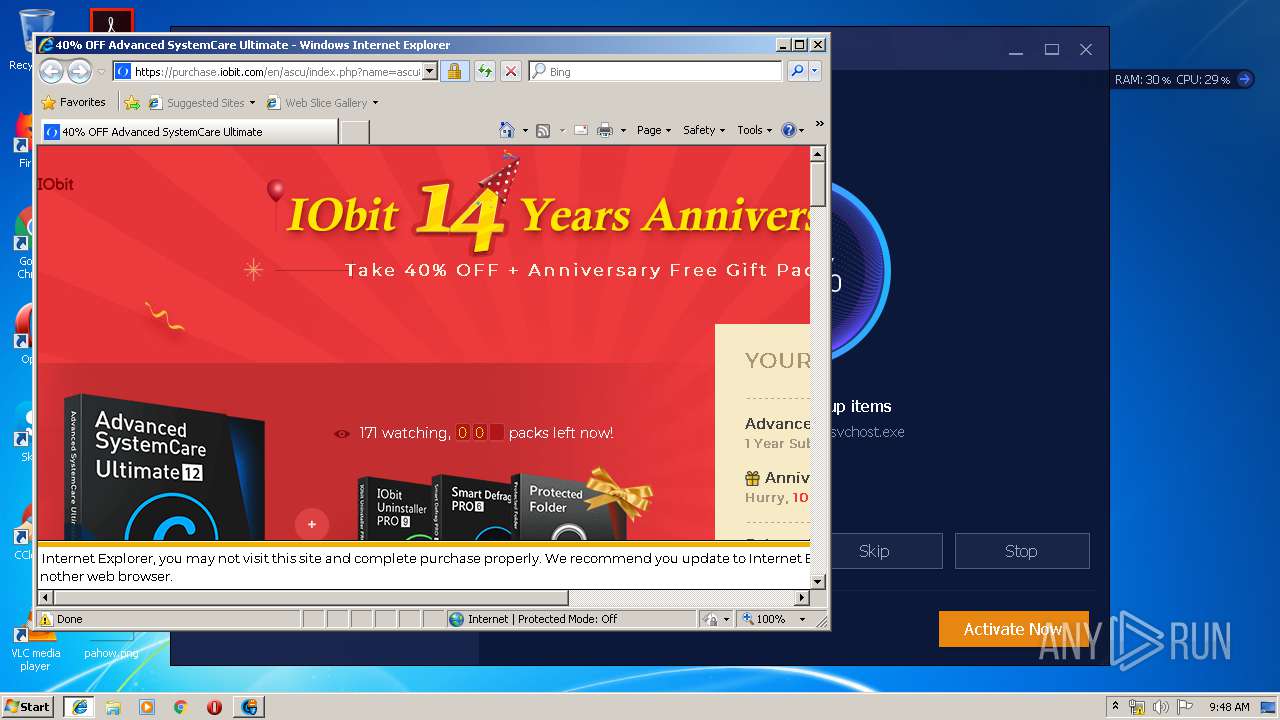
Task: Open the Page menu
Action: coord(654,130)
